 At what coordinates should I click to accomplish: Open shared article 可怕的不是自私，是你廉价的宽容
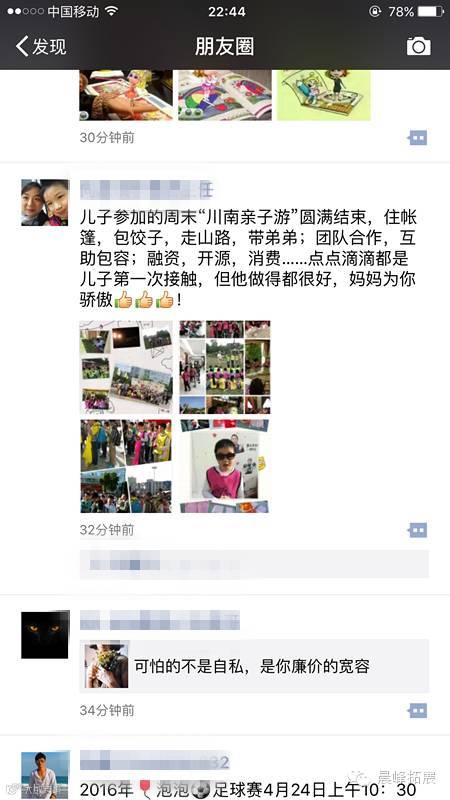(254, 666)
